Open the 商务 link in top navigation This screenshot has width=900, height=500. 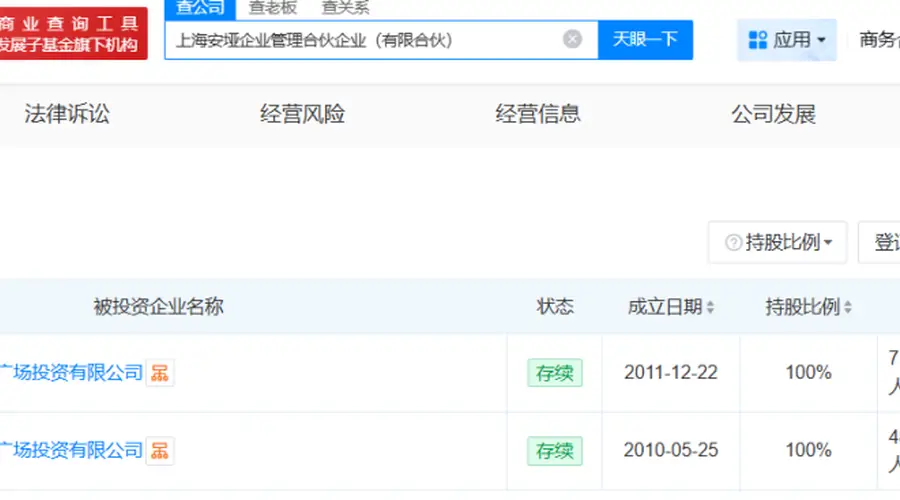(879, 40)
